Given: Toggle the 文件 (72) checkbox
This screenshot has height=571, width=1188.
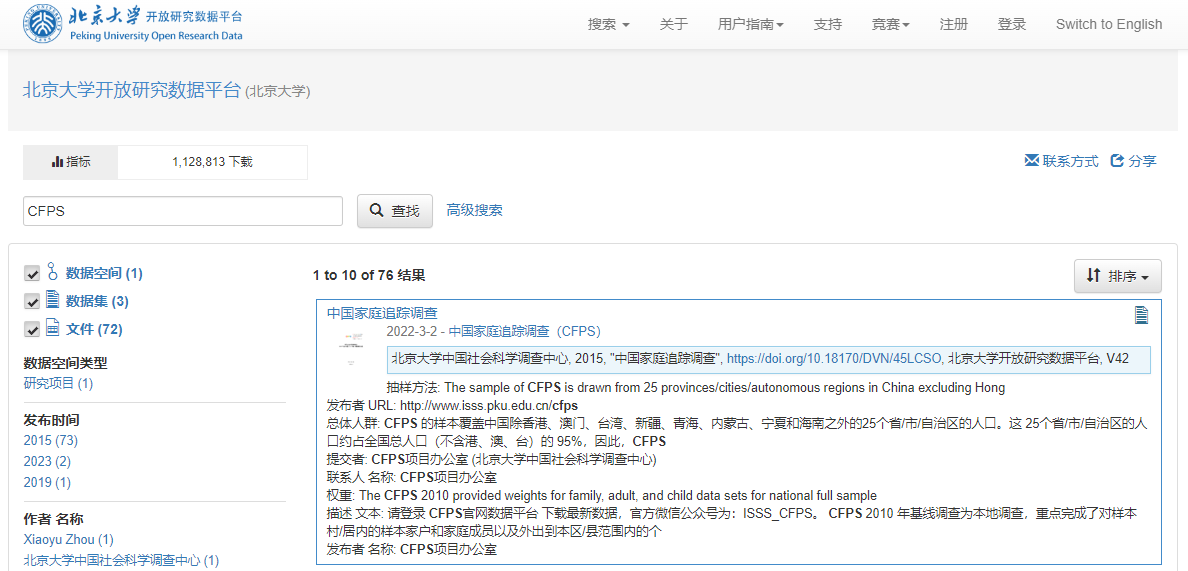Looking at the screenshot, I should coord(32,329).
